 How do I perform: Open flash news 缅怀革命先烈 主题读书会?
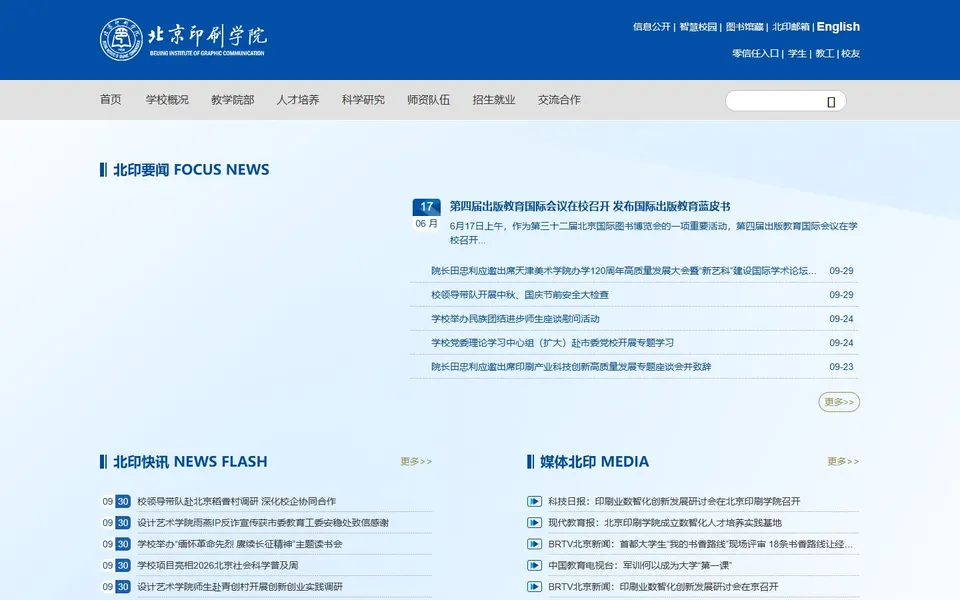[239, 544]
